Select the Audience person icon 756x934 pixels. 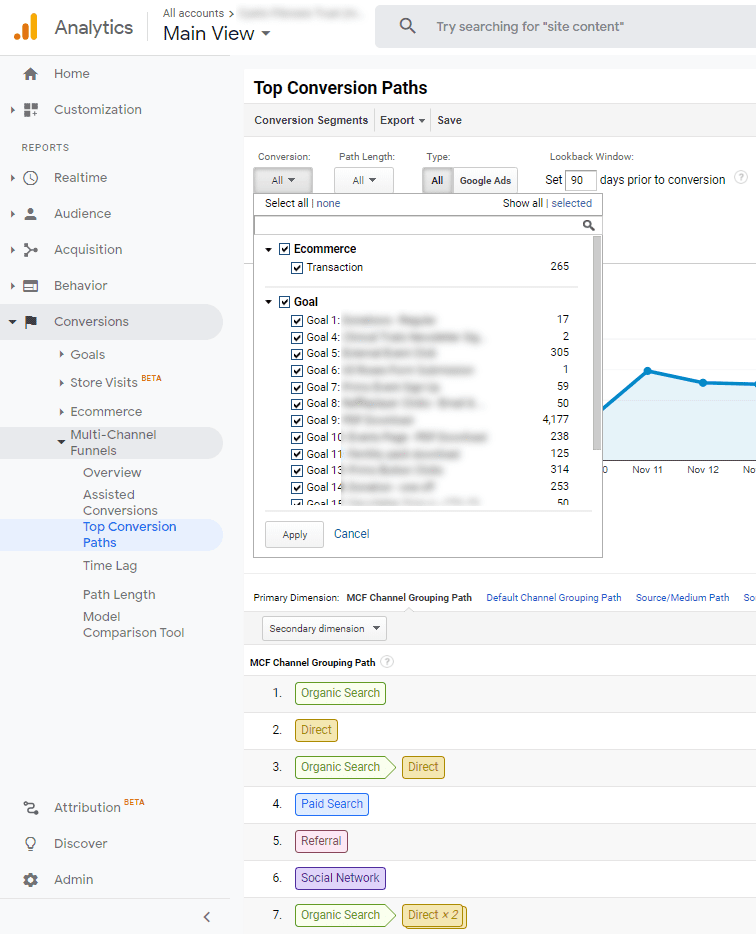tap(30, 214)
